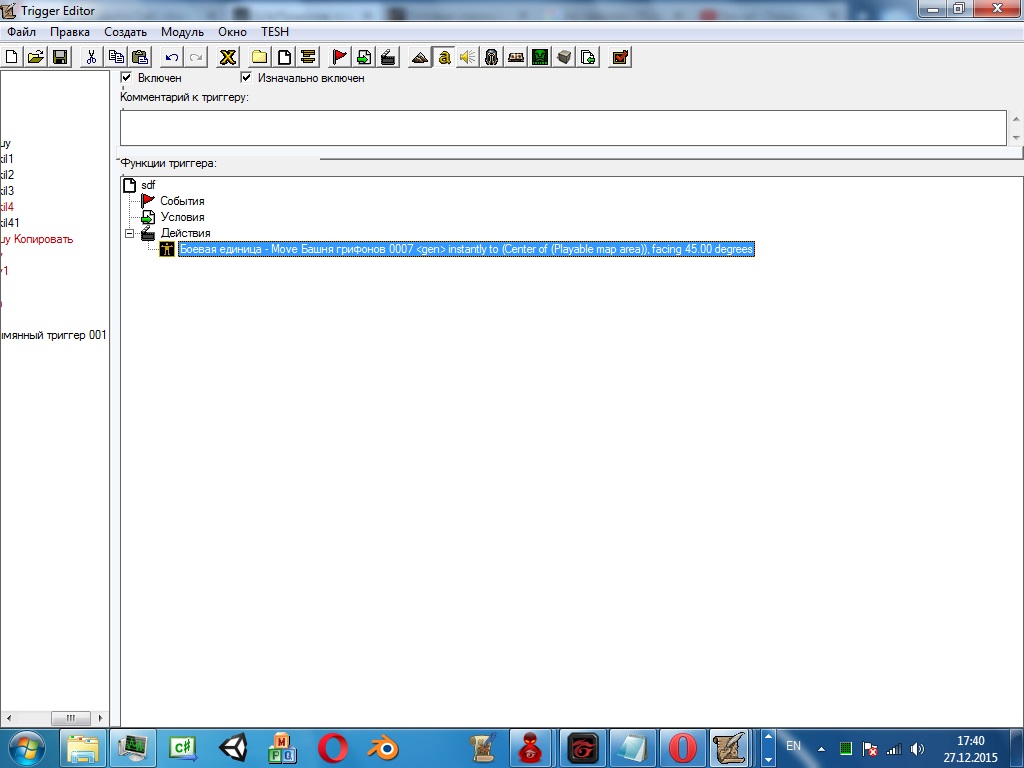Open Object Editor with the helmet icon
1024x768 pixels.
[x=492, y=57]
